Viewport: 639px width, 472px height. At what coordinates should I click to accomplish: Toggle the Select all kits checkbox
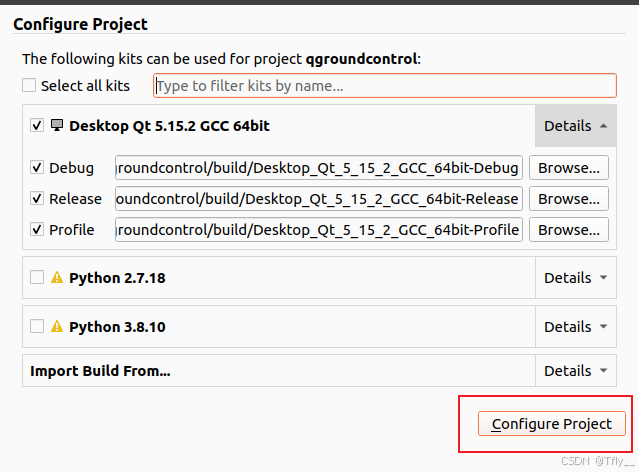(x=29, y=86)
